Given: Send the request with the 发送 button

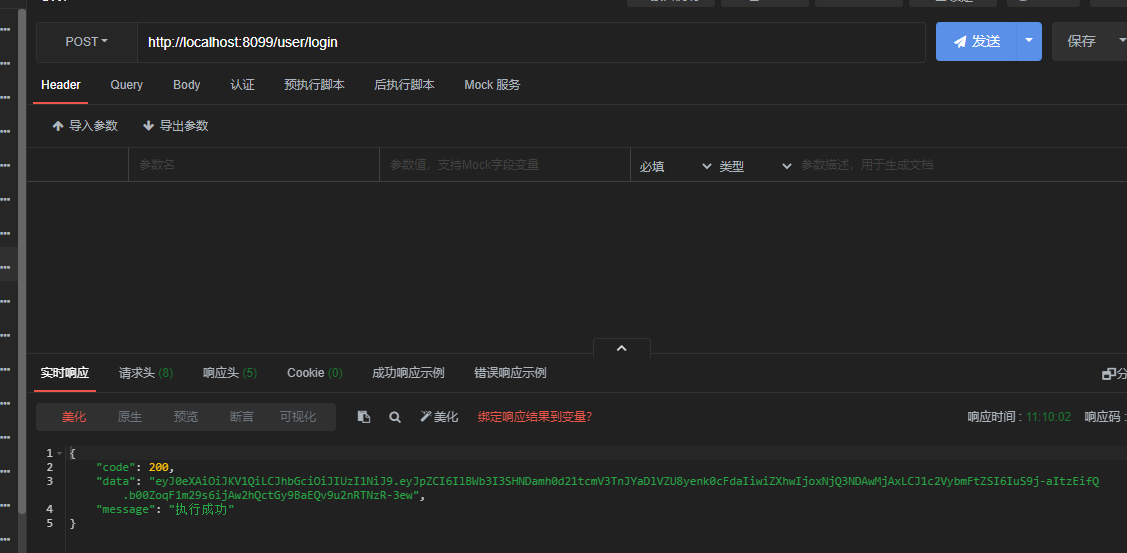Looking at the screenshot, I should pyautogui.click(x=976, y=42).
